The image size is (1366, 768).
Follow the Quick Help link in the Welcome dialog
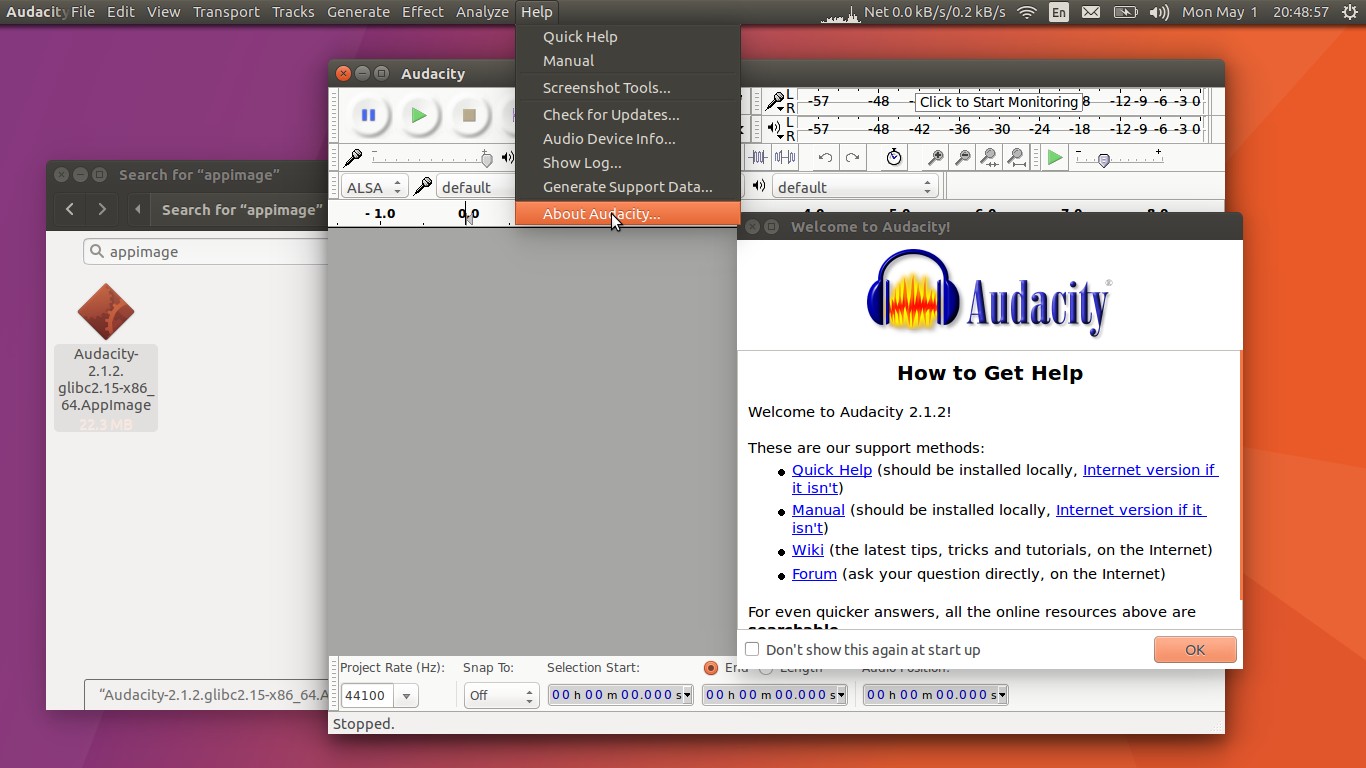(x=832, y=470)
